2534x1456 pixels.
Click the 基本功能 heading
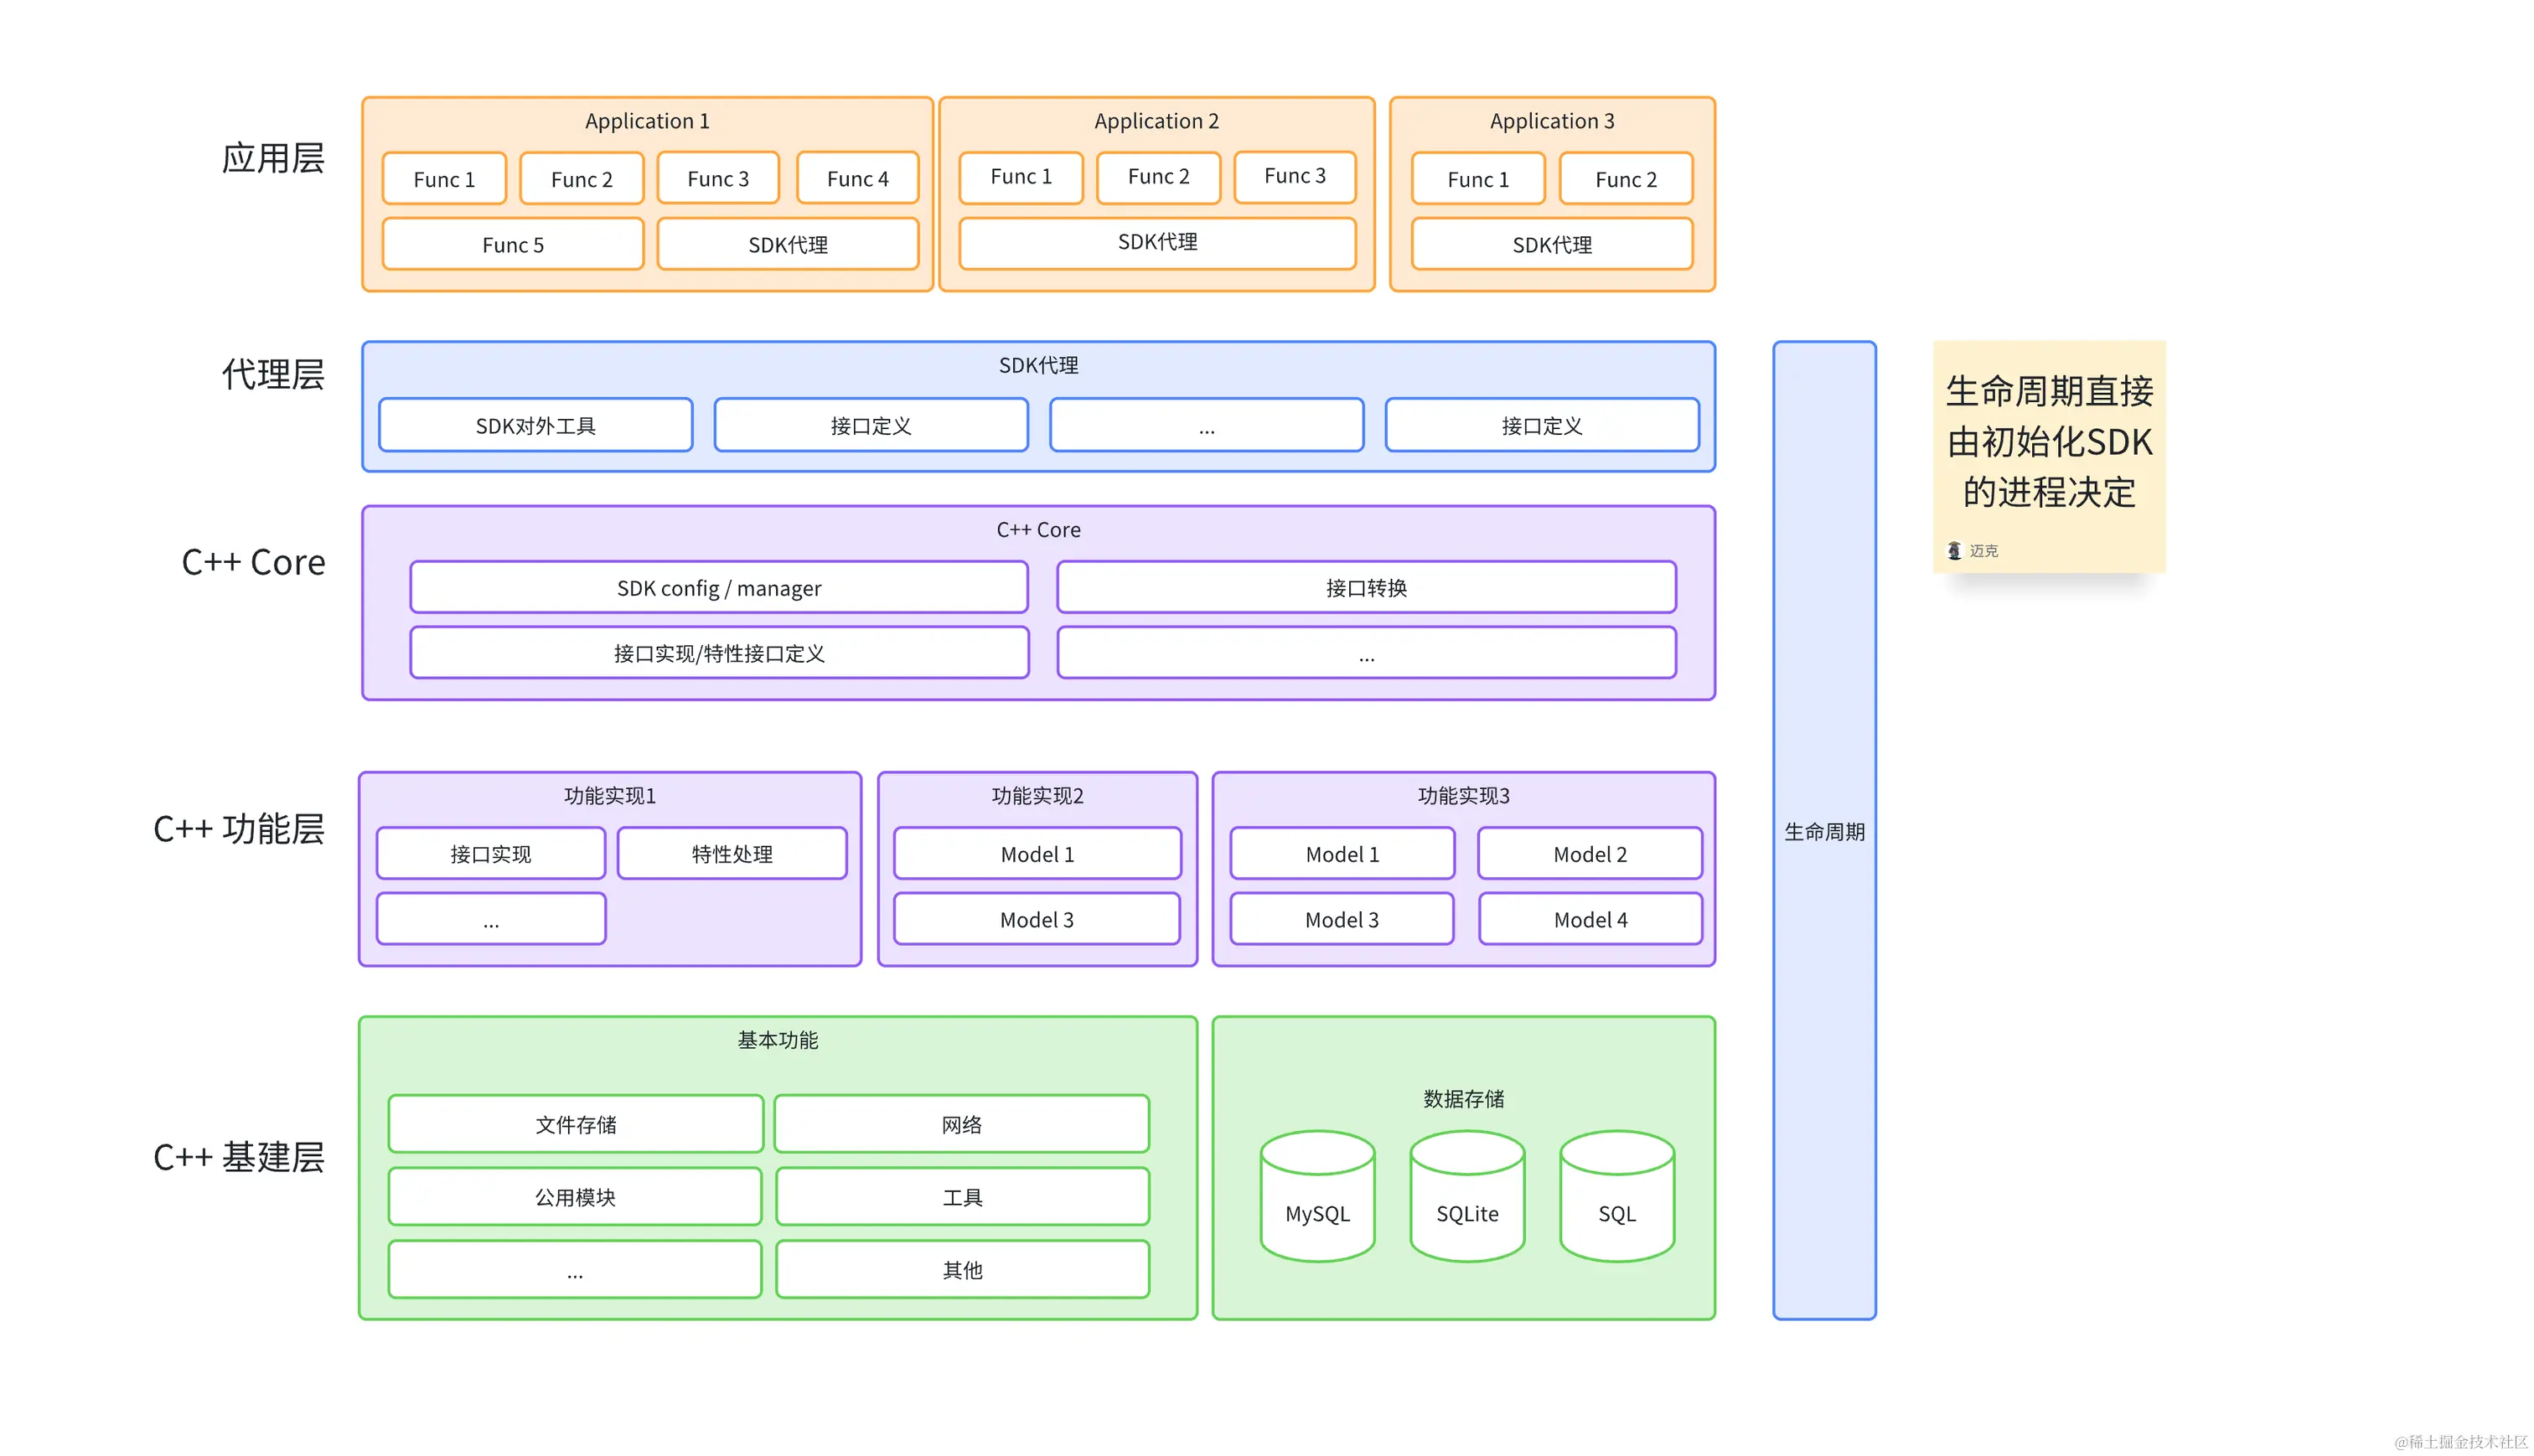[x=778, y=1041]
